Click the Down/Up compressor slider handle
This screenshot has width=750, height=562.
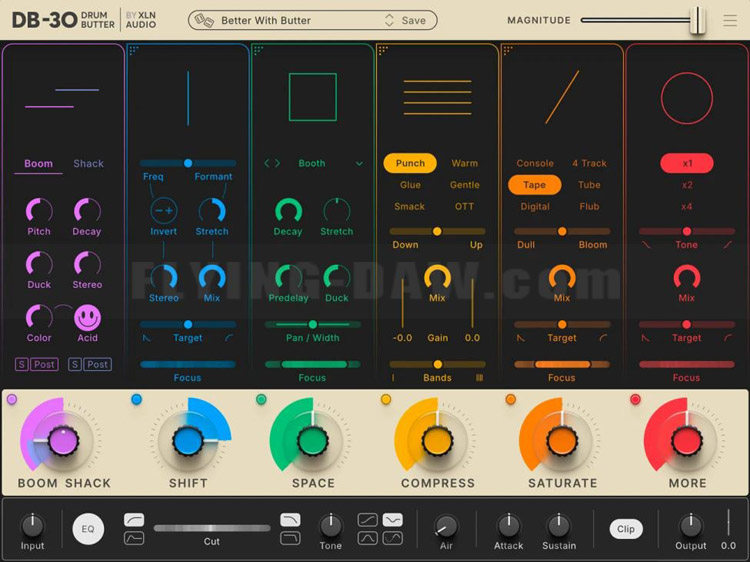pos(437,231)
